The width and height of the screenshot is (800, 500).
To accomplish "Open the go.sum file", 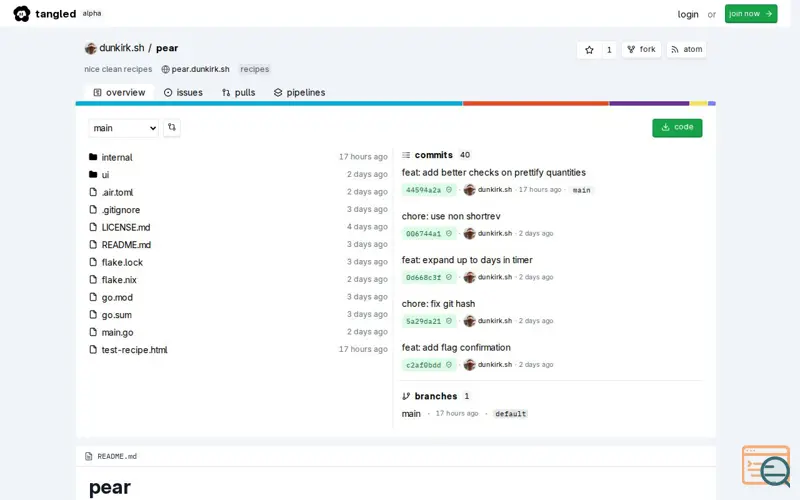I will coord(116,315).
